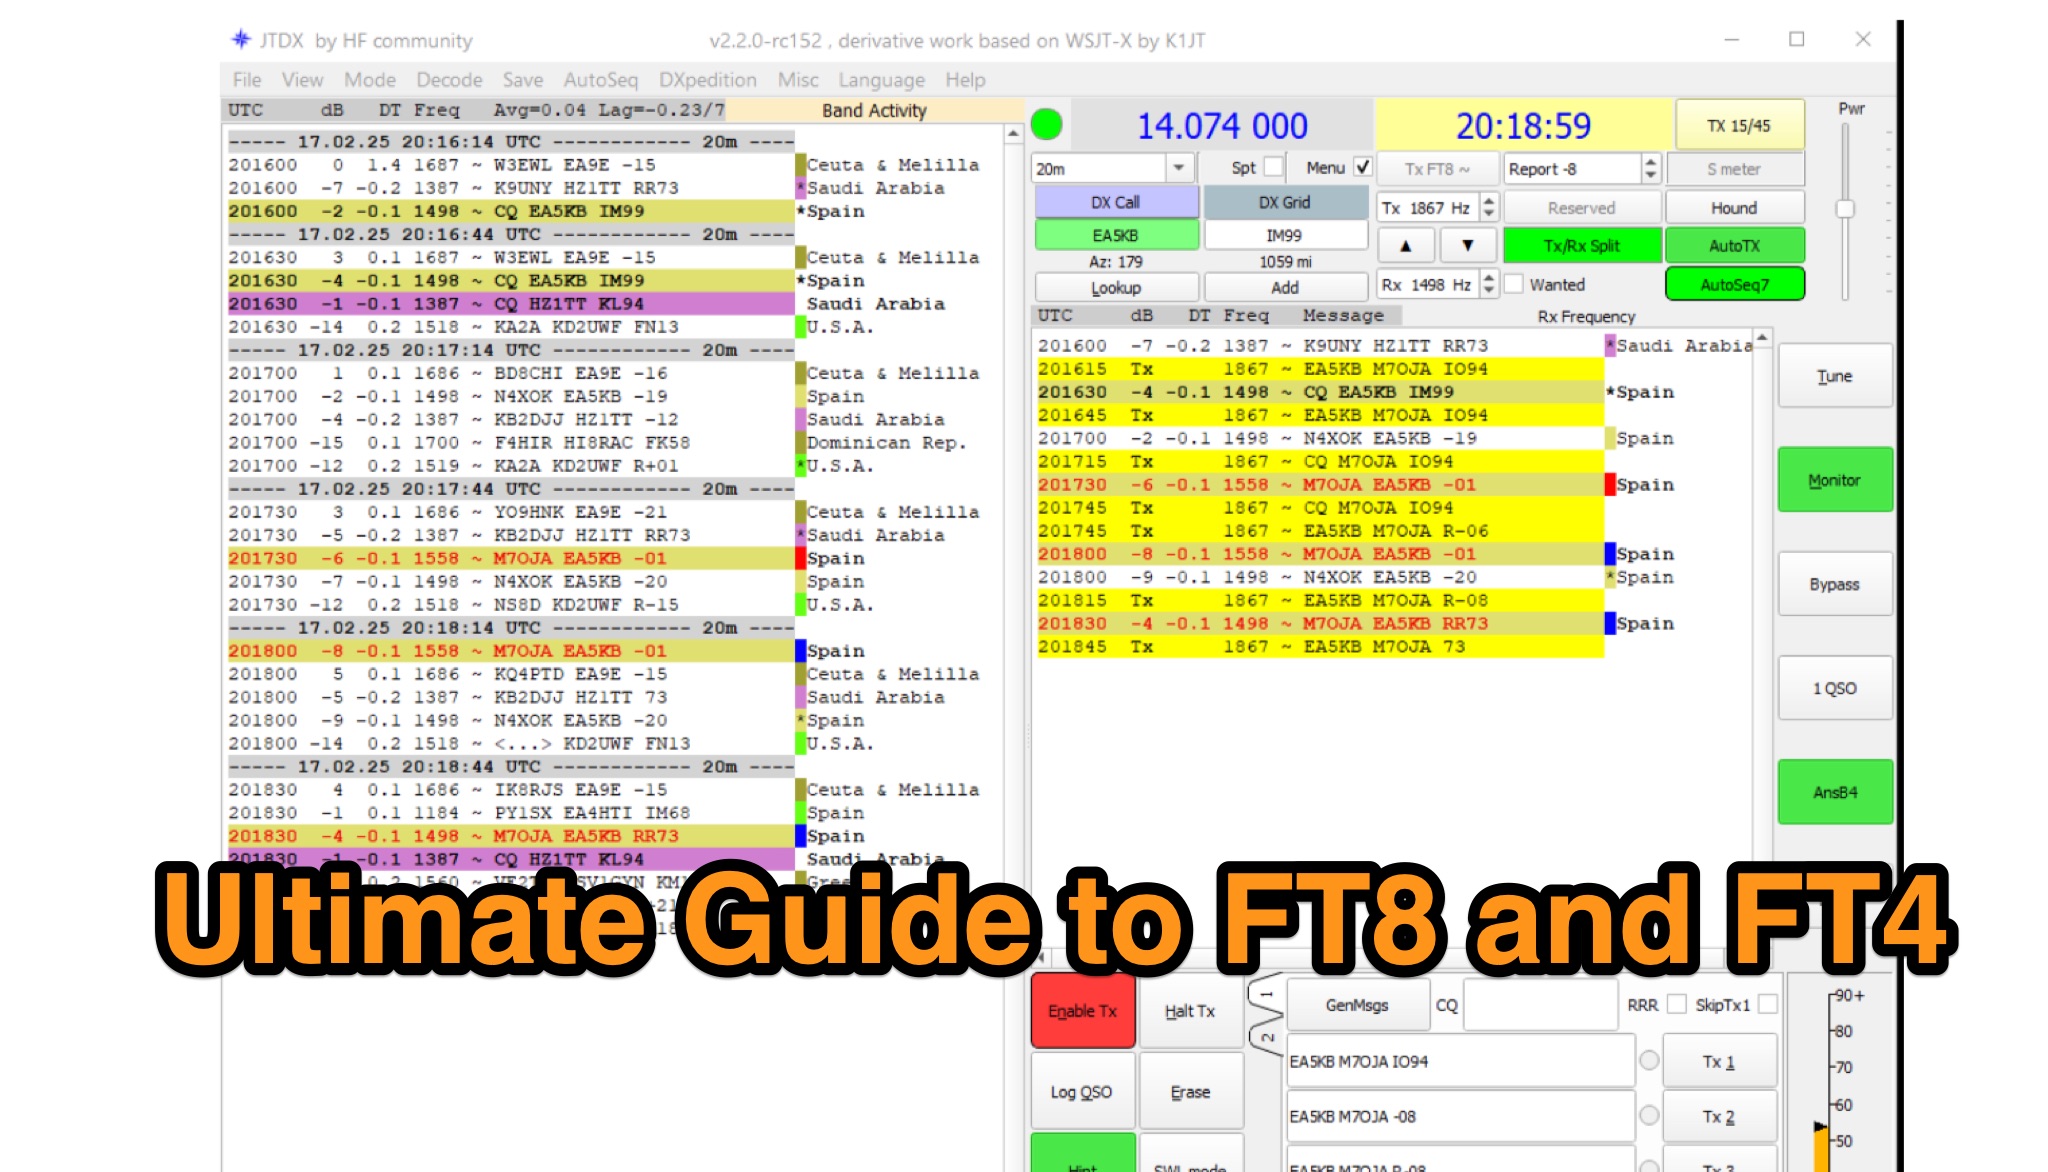Click the down arrow frequency button

coord(1467,246)
